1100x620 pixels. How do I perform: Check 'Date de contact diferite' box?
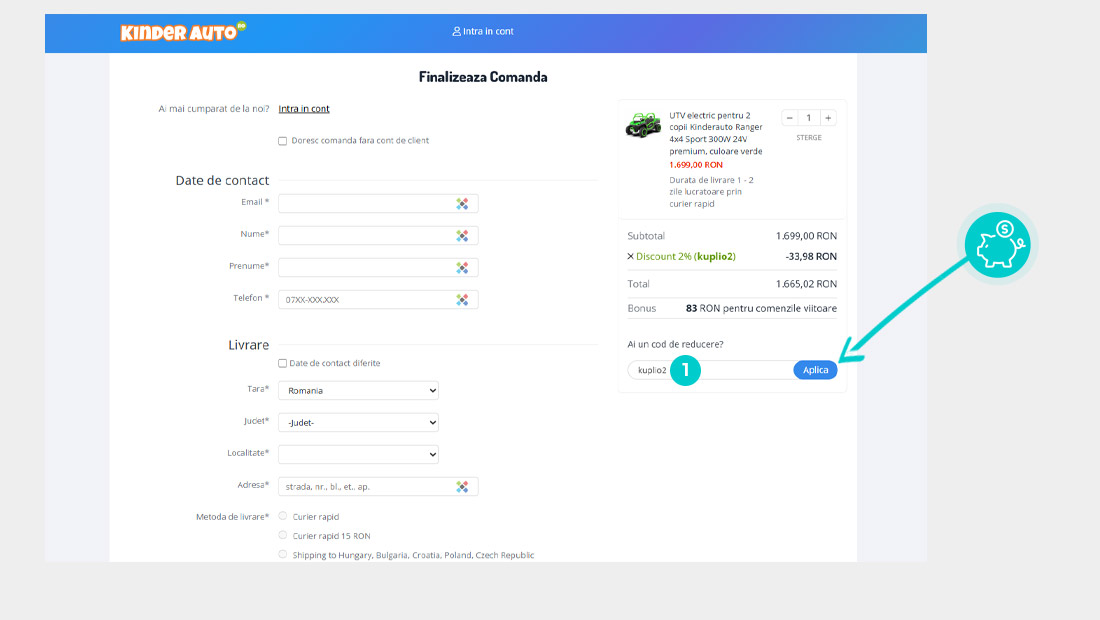[283, 364]
